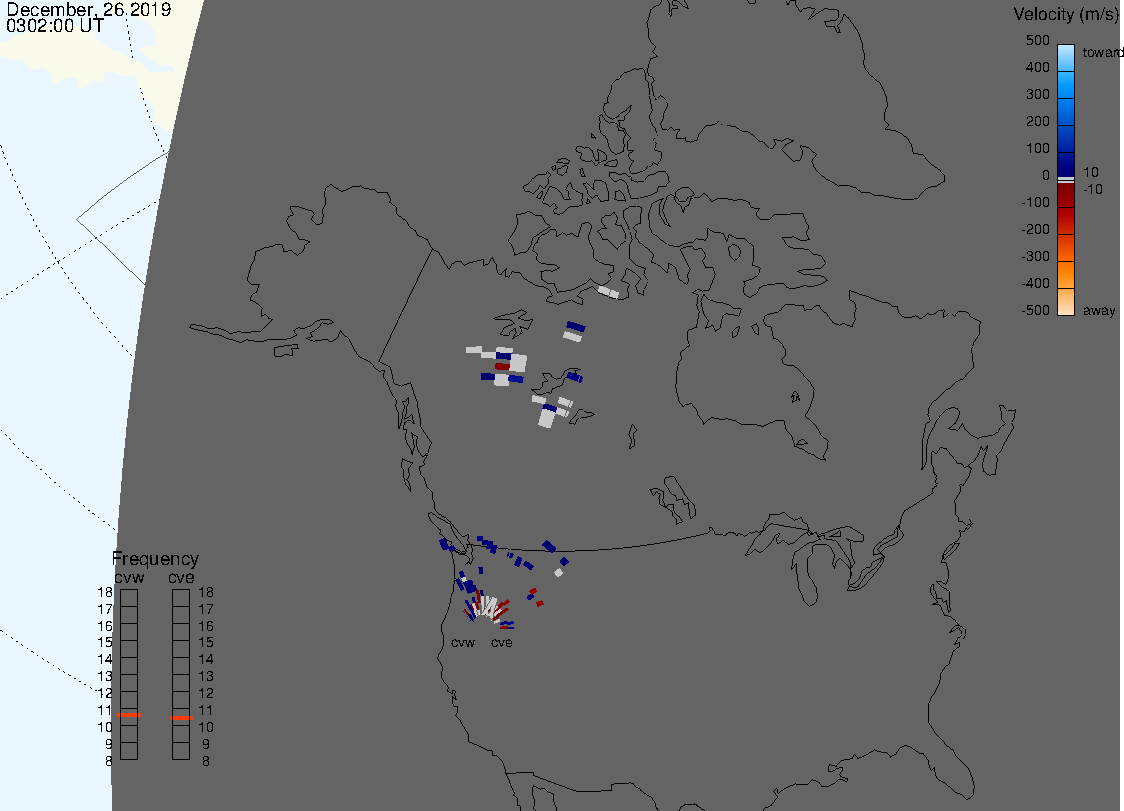
Task: Click the date text December, 26.2019
Action: click(89, 9)
